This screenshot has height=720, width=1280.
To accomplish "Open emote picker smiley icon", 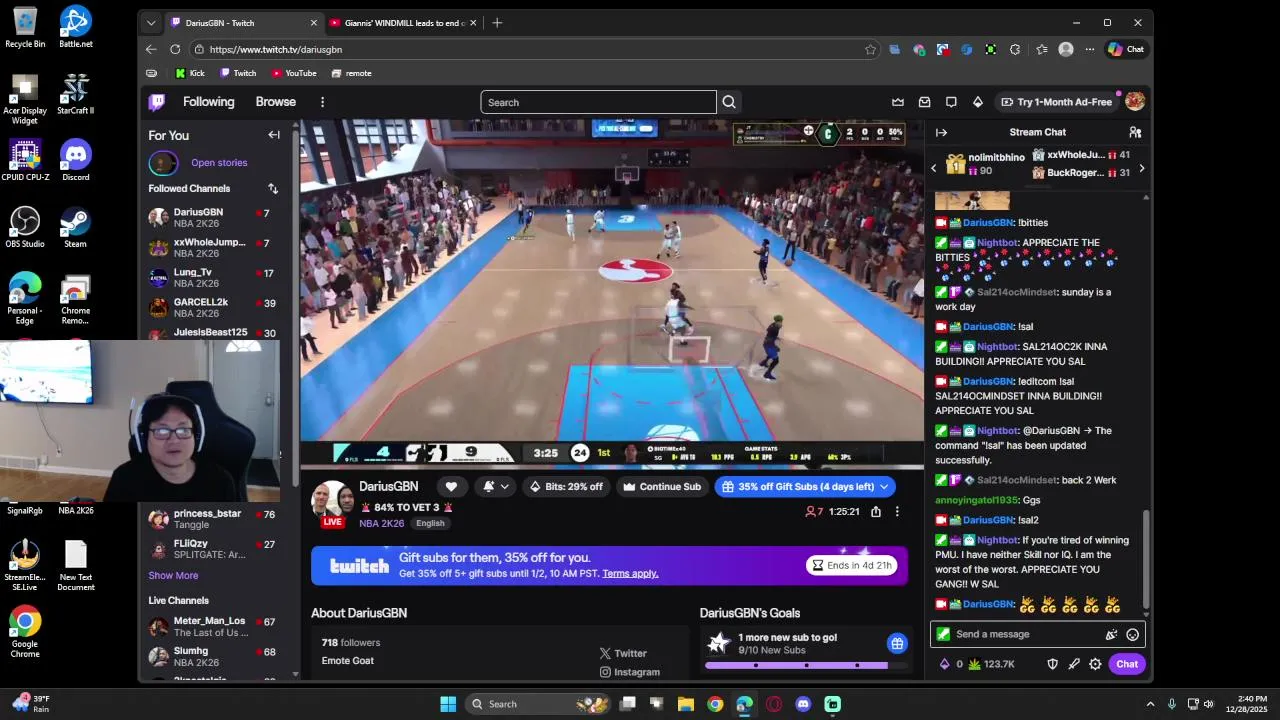I will click(x=1132, y=634).
